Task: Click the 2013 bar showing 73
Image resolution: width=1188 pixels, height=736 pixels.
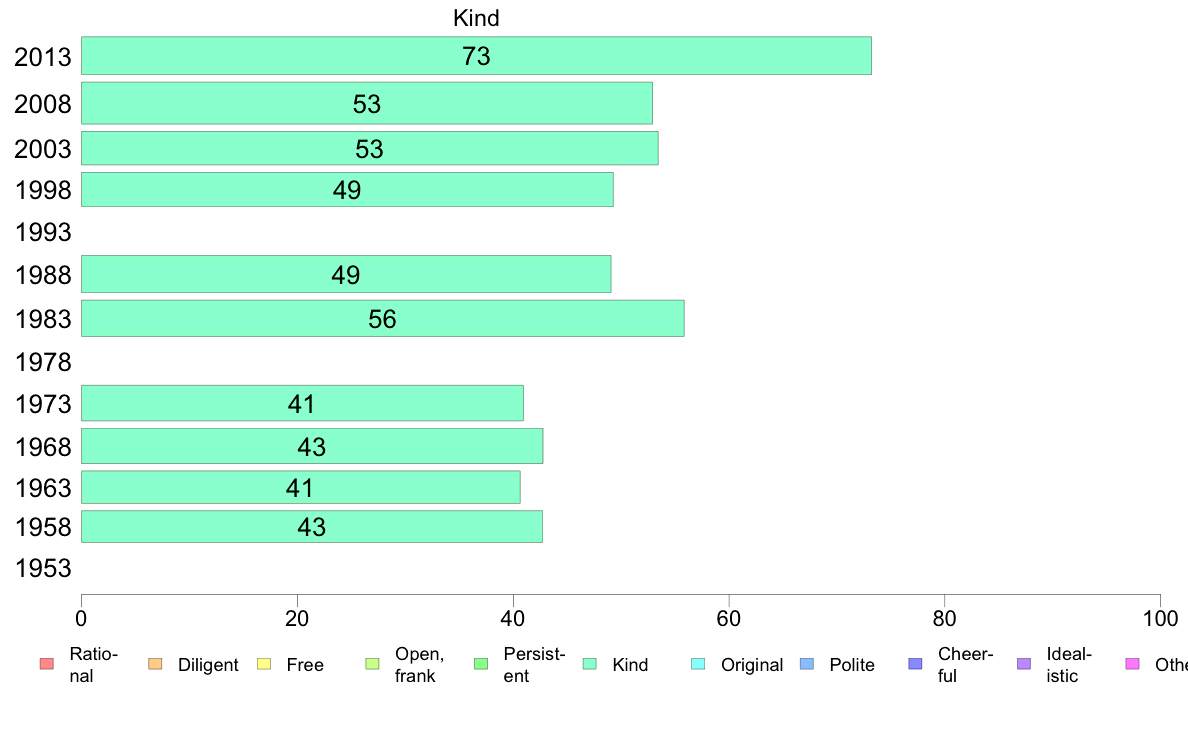Action: (x=477, y=55)
